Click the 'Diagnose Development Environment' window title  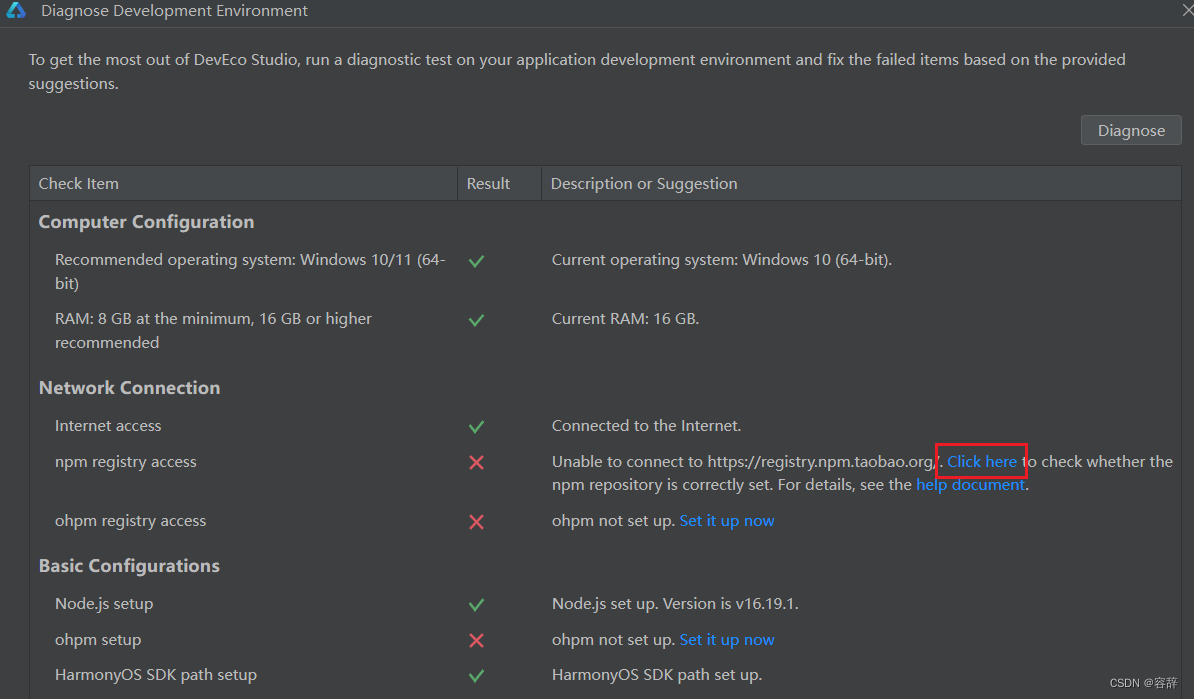(x=174, y=11)
